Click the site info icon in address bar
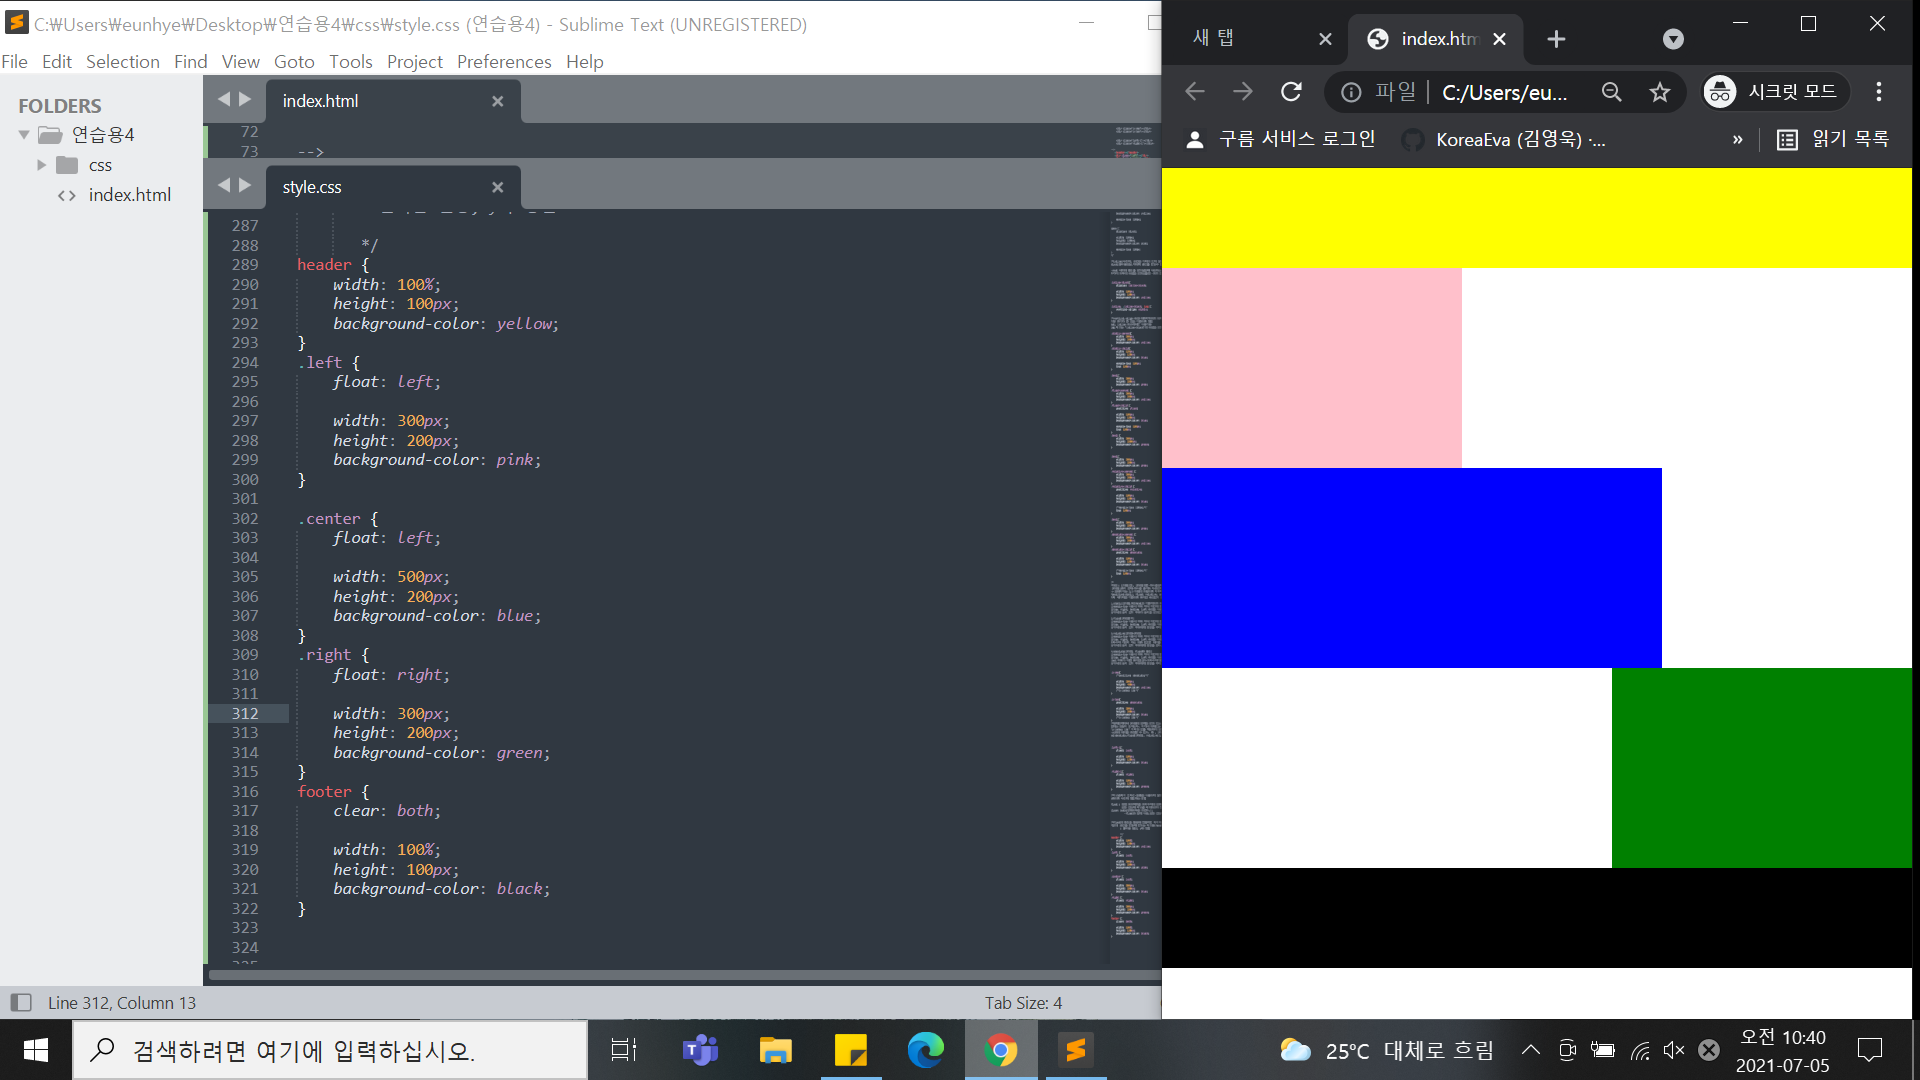This screenshot has width=1920, height=1080. point(1351,92)
